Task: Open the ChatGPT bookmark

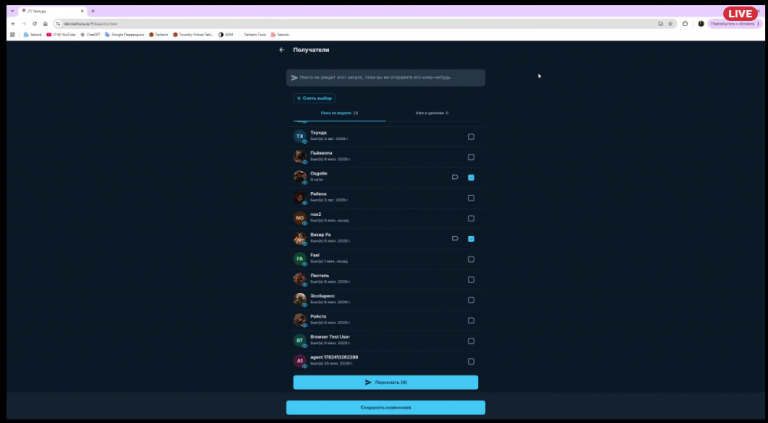Action: tap(91, 35)
